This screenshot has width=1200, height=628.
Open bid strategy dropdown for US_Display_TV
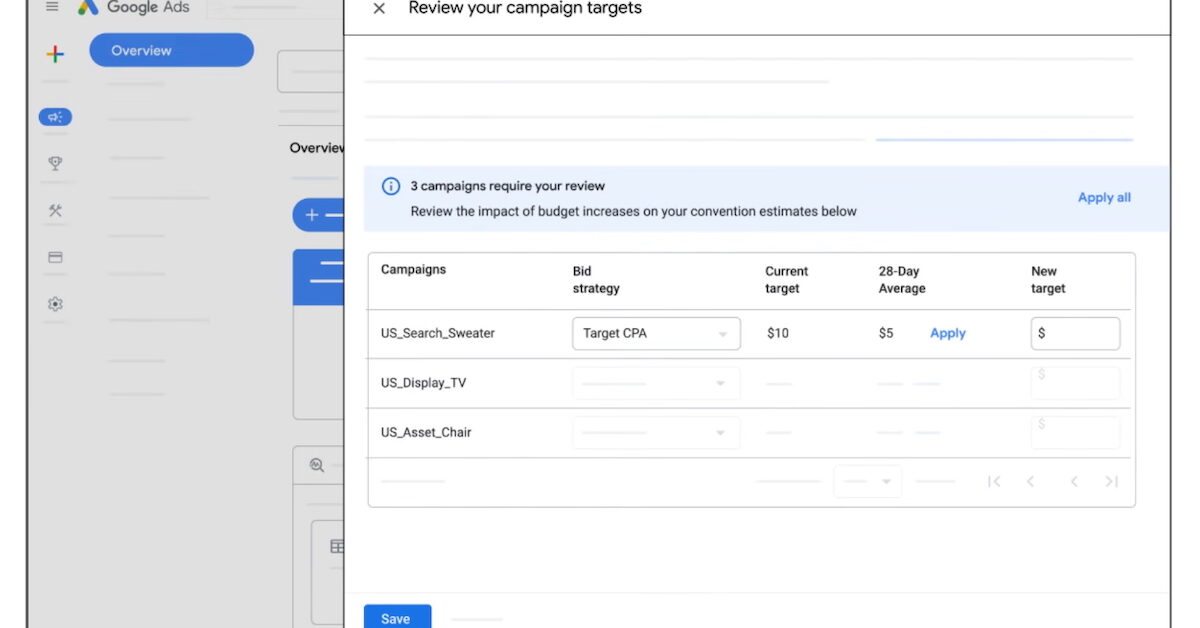click(x=656, y=383)
